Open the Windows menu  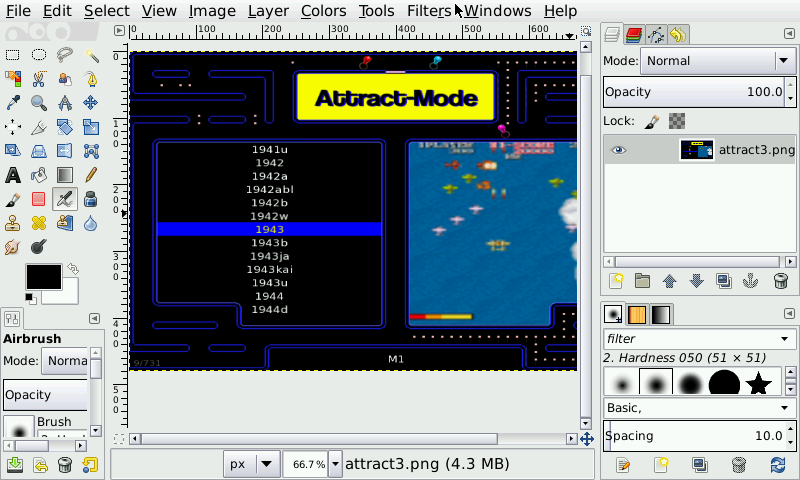click(x=498, y=11)
